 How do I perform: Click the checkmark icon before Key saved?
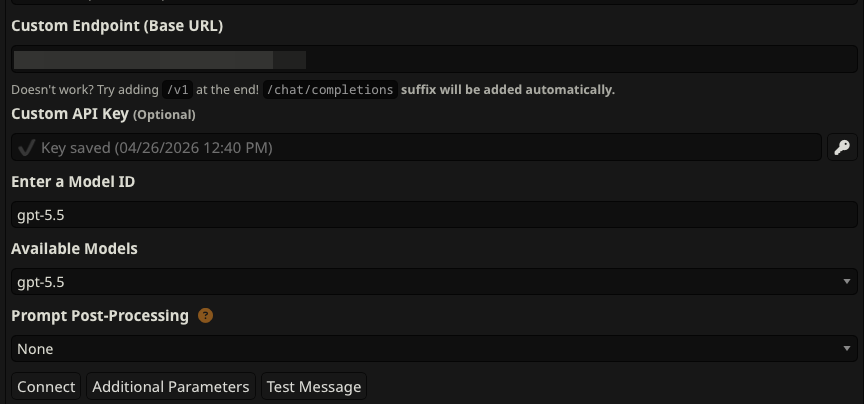coord(26,148)
